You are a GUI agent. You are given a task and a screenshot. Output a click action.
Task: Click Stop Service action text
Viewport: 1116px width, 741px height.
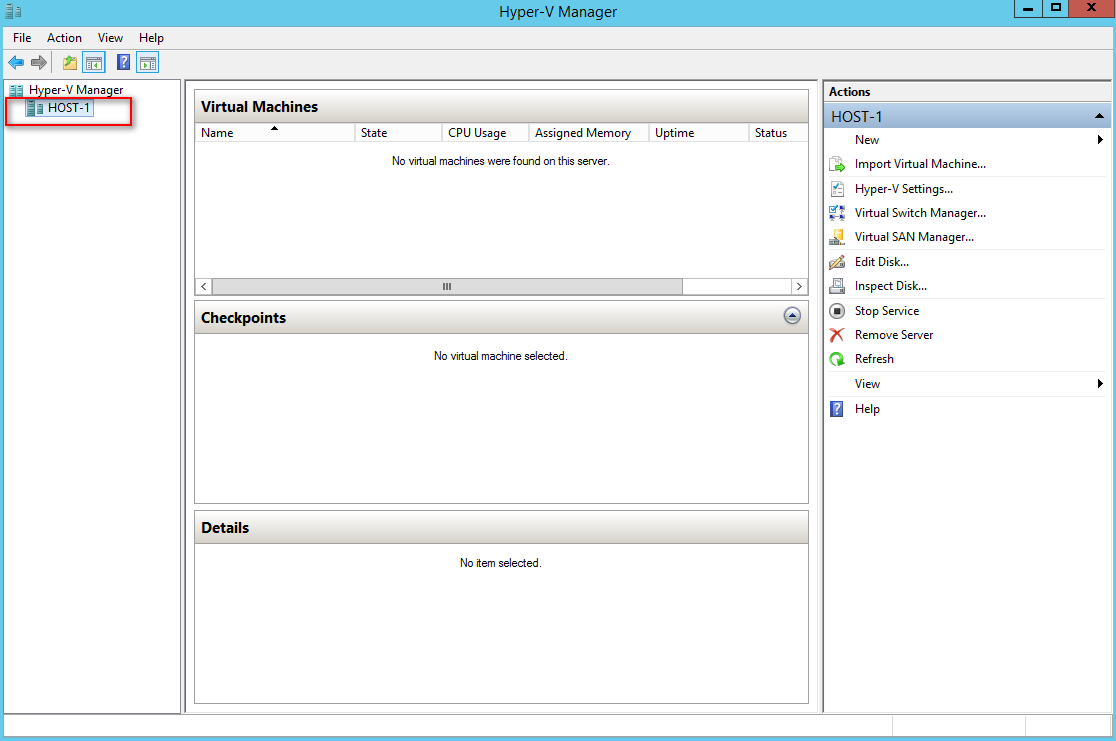887,311
